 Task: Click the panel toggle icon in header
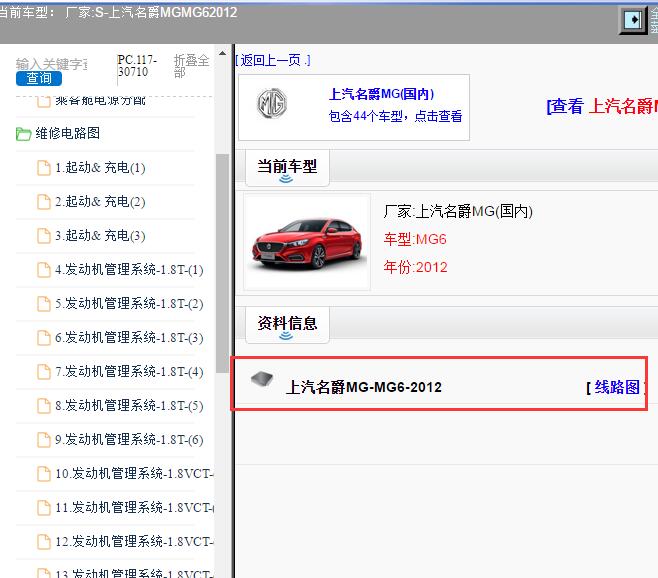tap(632, 20)
